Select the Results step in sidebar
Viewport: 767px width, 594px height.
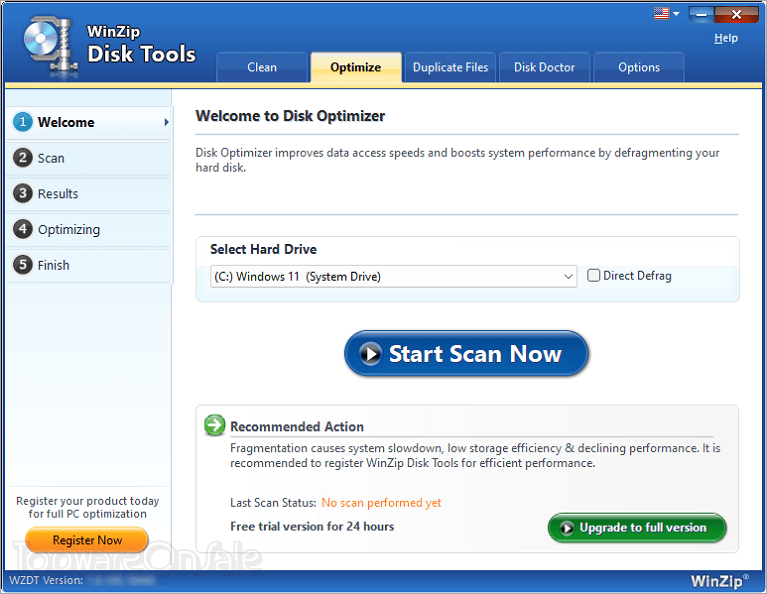click(89, 194)
